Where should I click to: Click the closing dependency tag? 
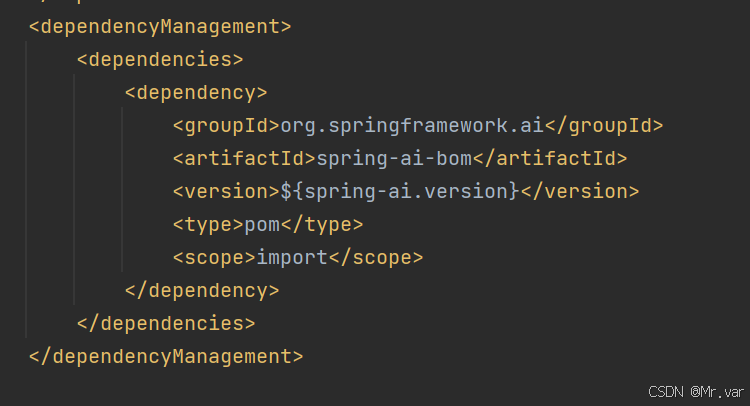202,291
